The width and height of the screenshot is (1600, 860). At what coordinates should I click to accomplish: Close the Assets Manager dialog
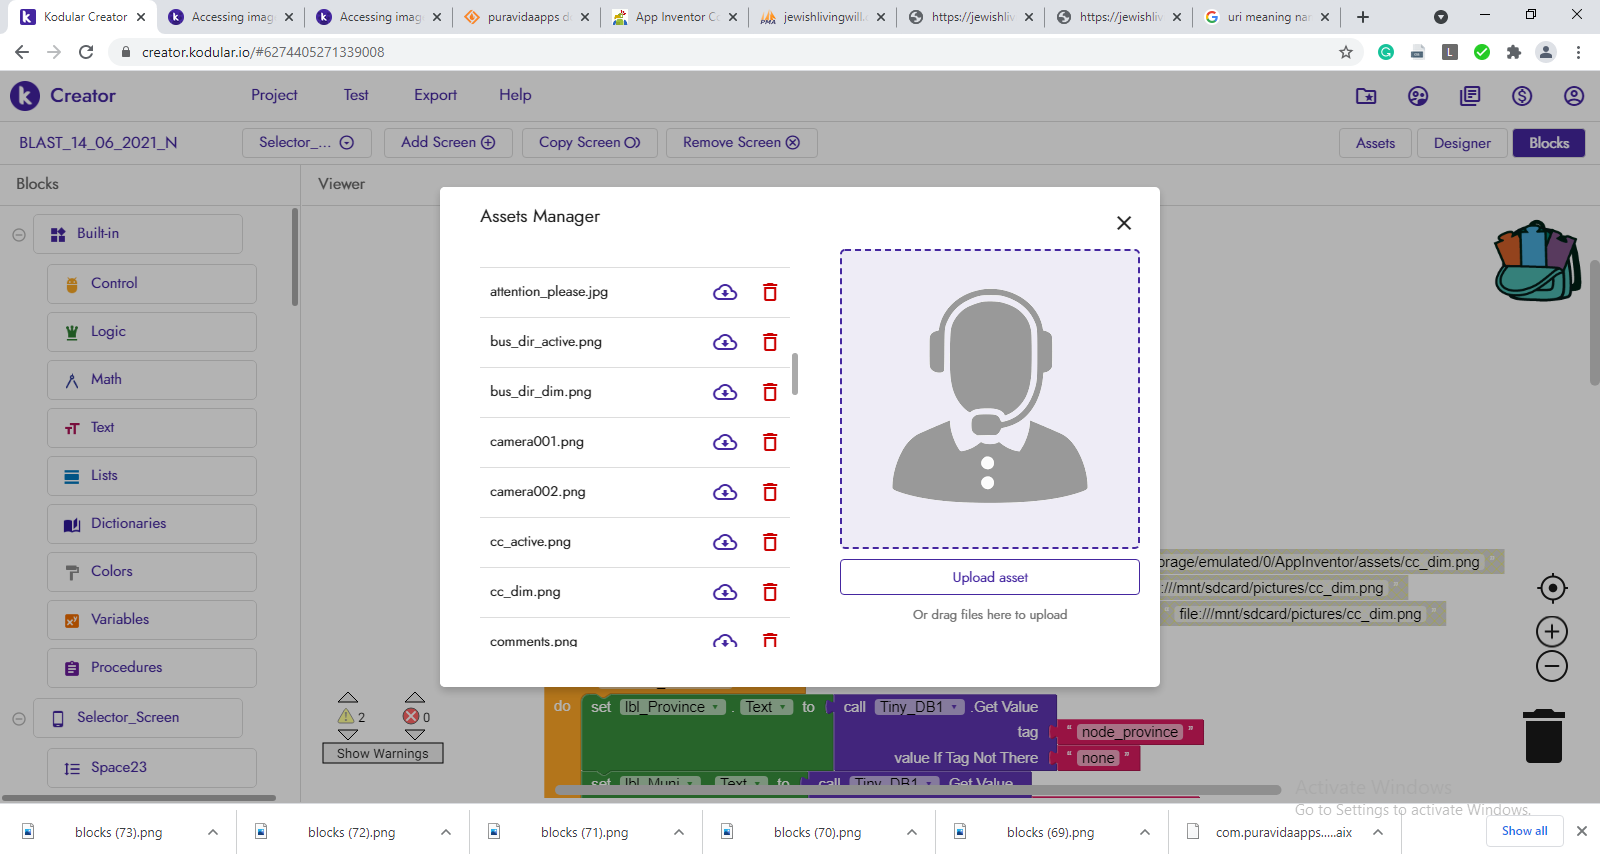tap(1124, 223)
